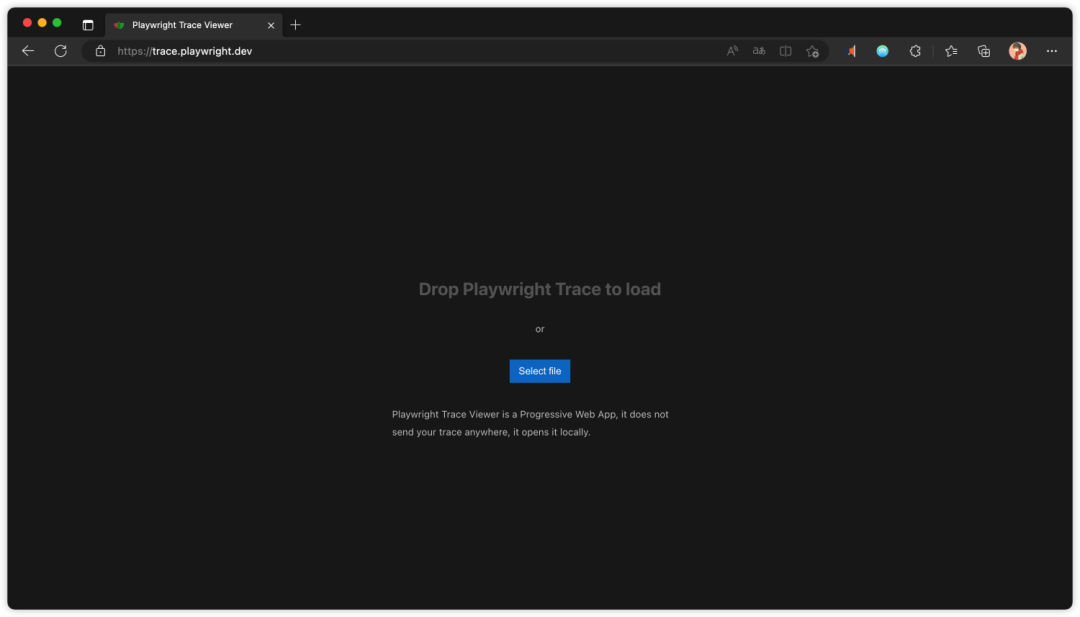Click the macOS green fullscreen window button

tap(57, 23)
